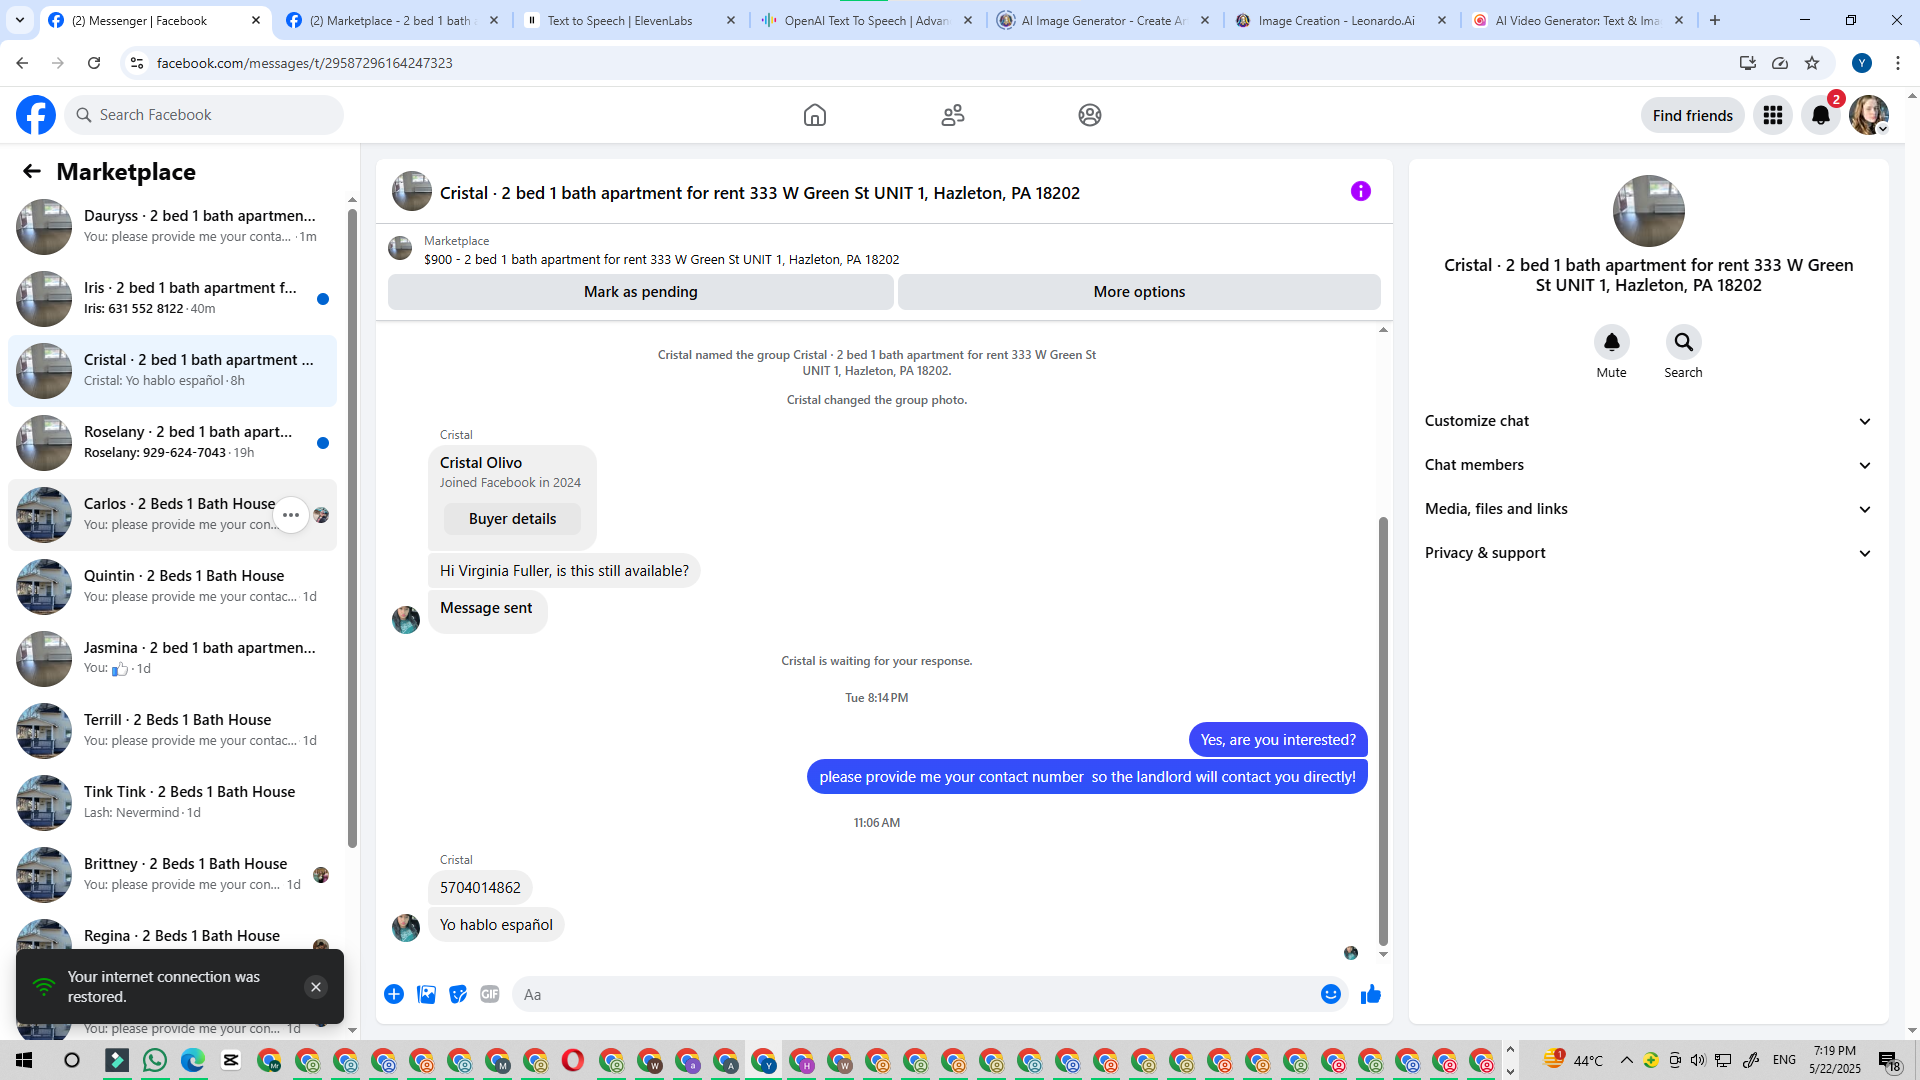This screenshot has width=1920, height=1080.
Task: Open chat with Tink Tink
Action: [172, 803]
